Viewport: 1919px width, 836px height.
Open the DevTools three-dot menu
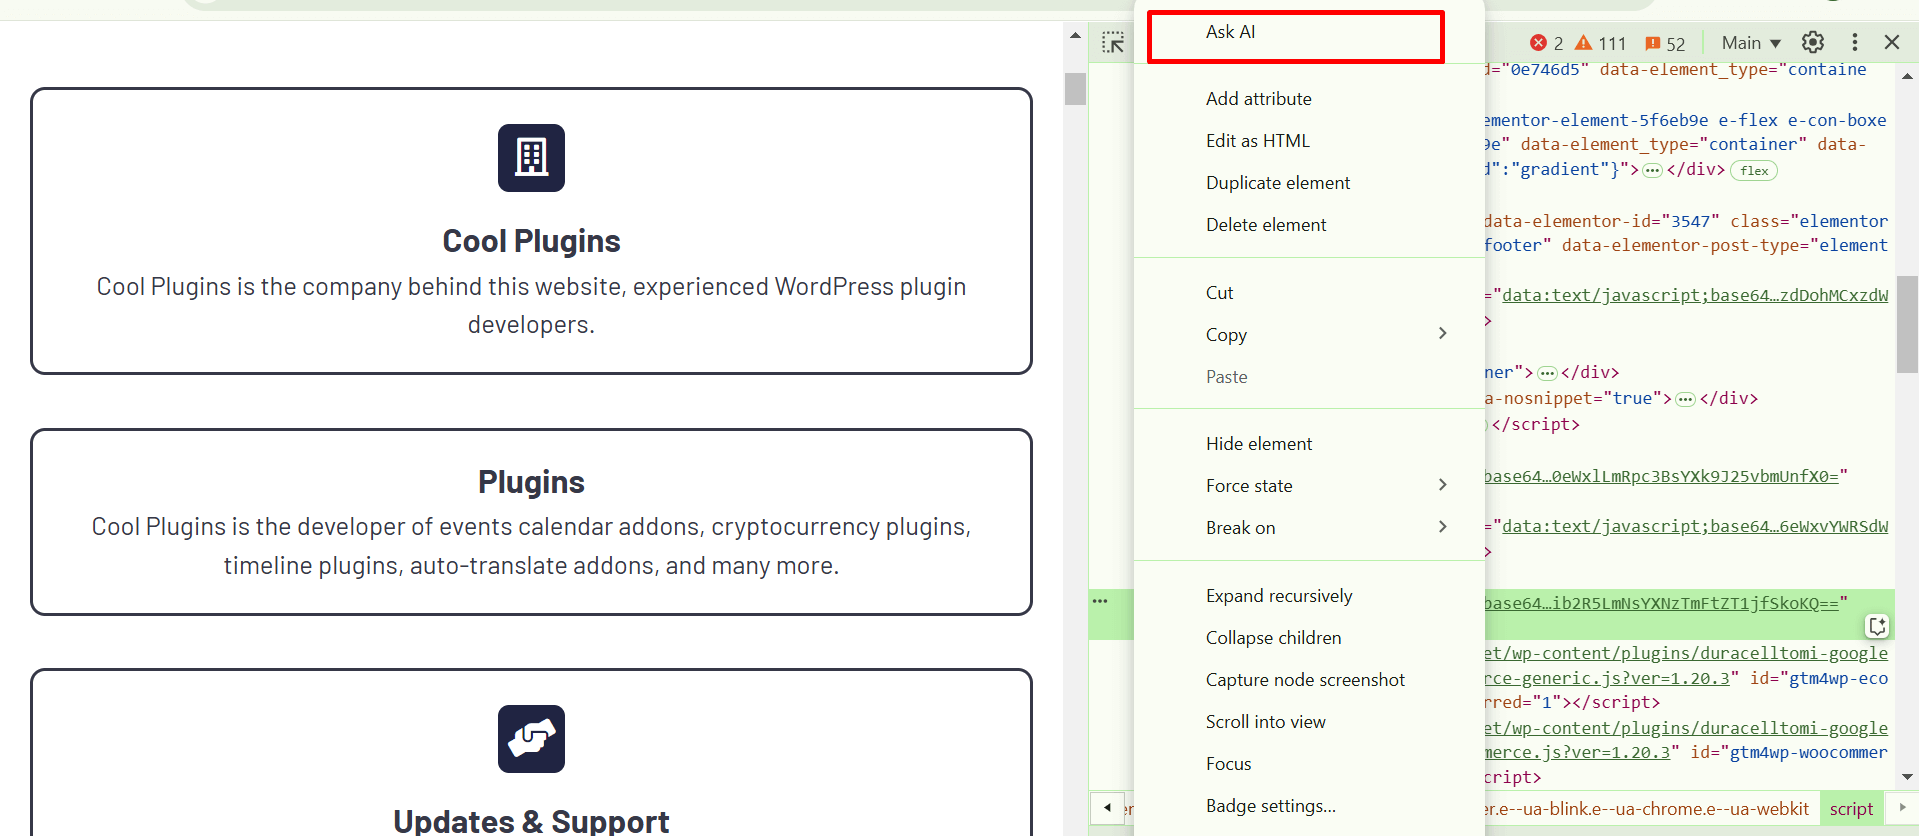[1855, 42]
